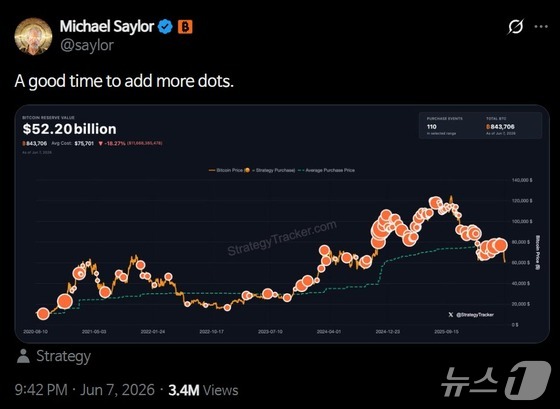Click the first purchase dot at 2020-08-10
Screen dimensions: 560x409
click(43, 314)
